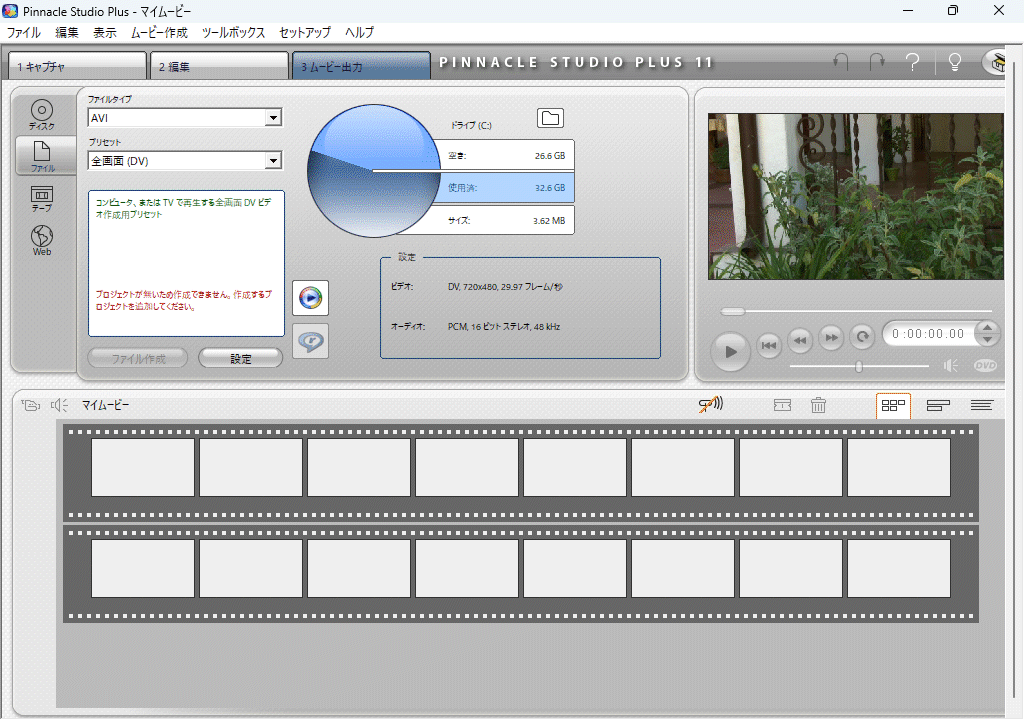Click the fast rewind button
Screen dimensions: 1024x720
[x=800, y=339]
